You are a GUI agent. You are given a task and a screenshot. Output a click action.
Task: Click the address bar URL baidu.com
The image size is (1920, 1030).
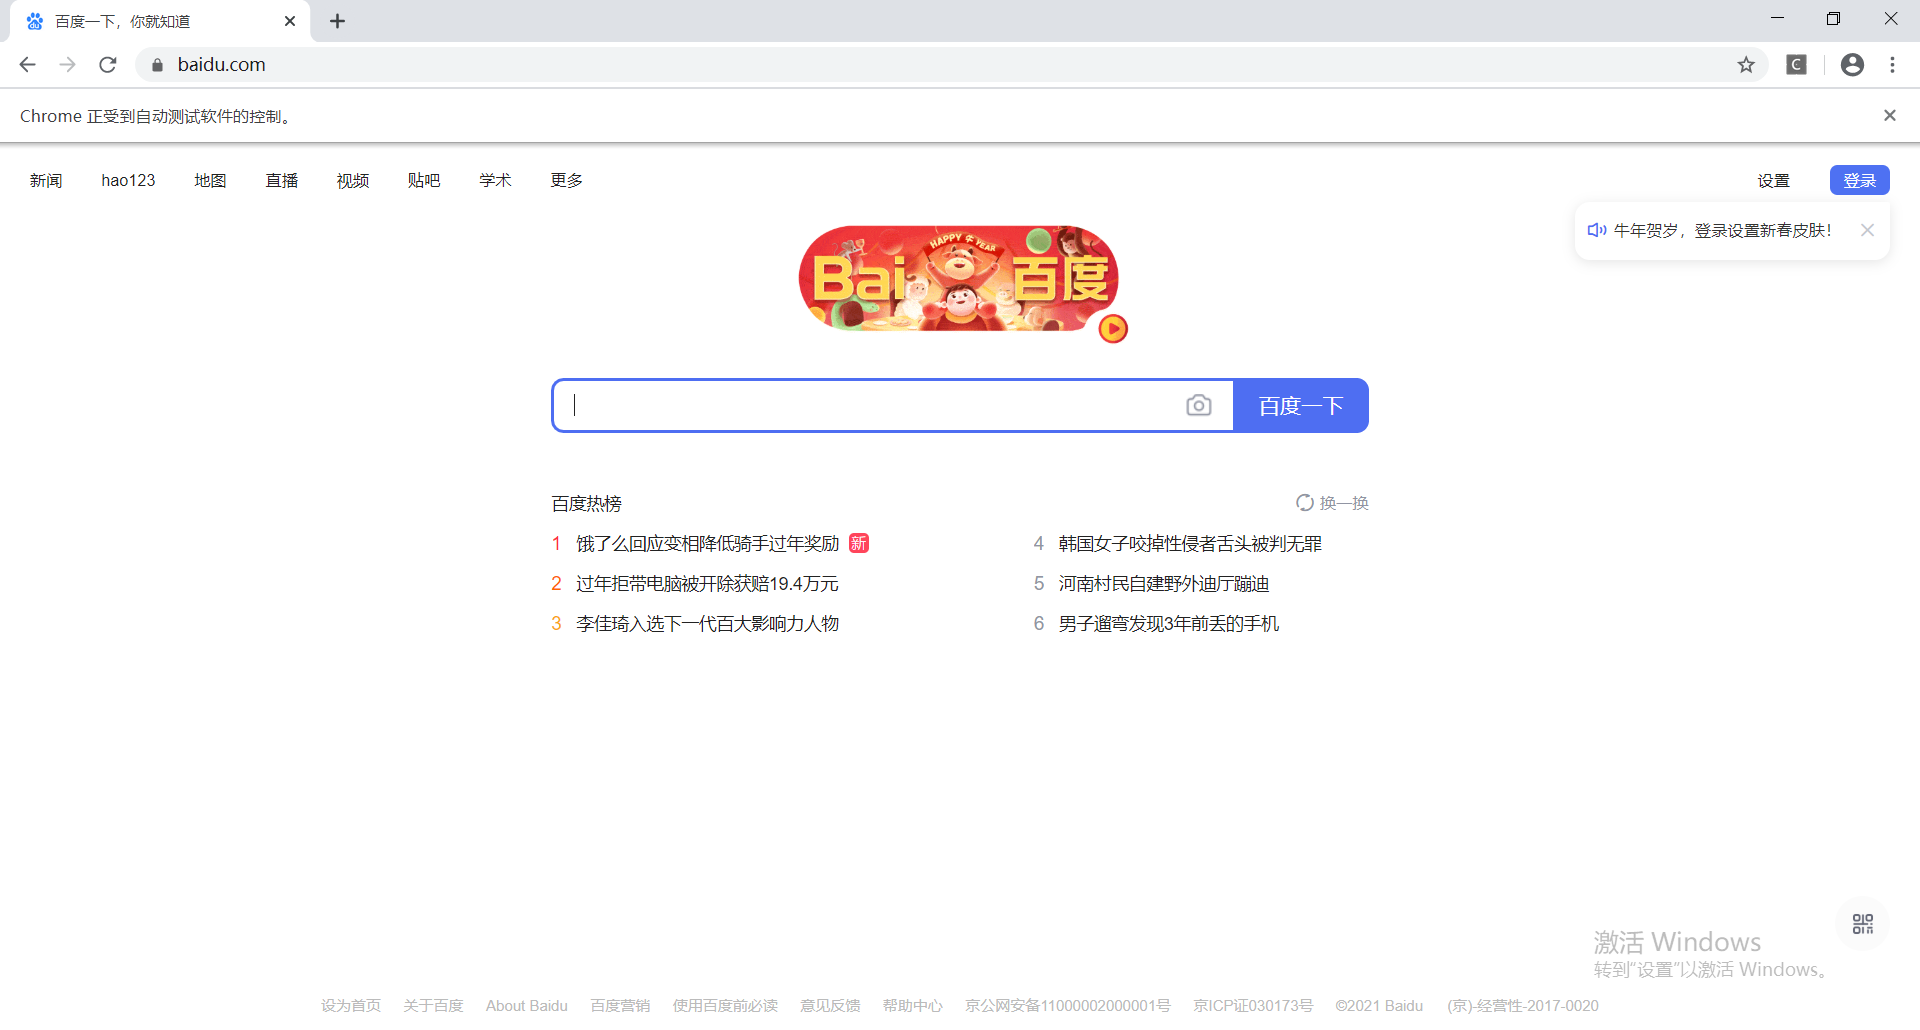pos(222,65)
